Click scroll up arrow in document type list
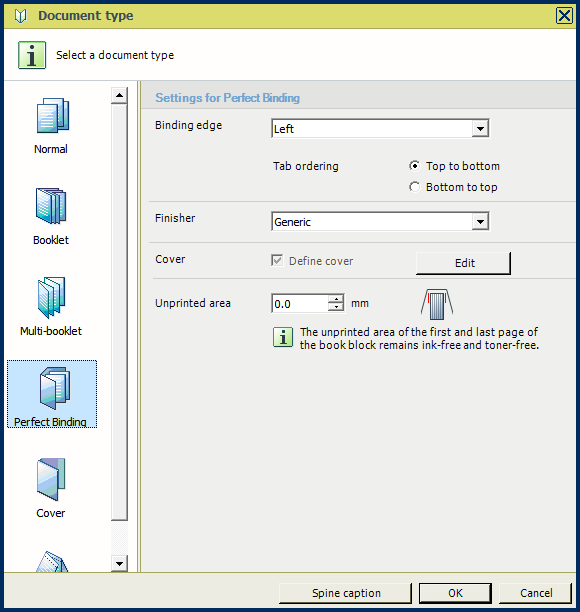580x612 pixels. pyautogui.click(x=119, y=95)
